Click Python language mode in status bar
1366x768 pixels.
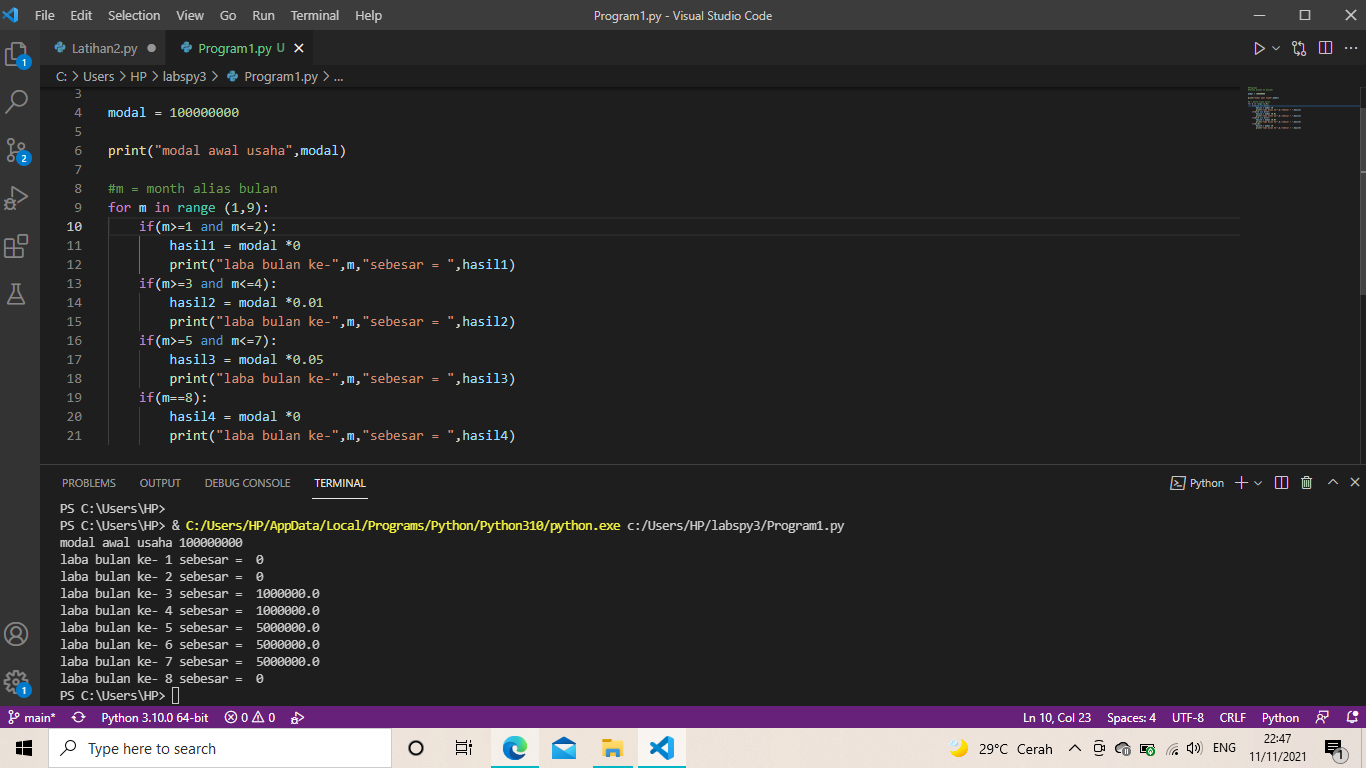click(x=1280, y=718)
